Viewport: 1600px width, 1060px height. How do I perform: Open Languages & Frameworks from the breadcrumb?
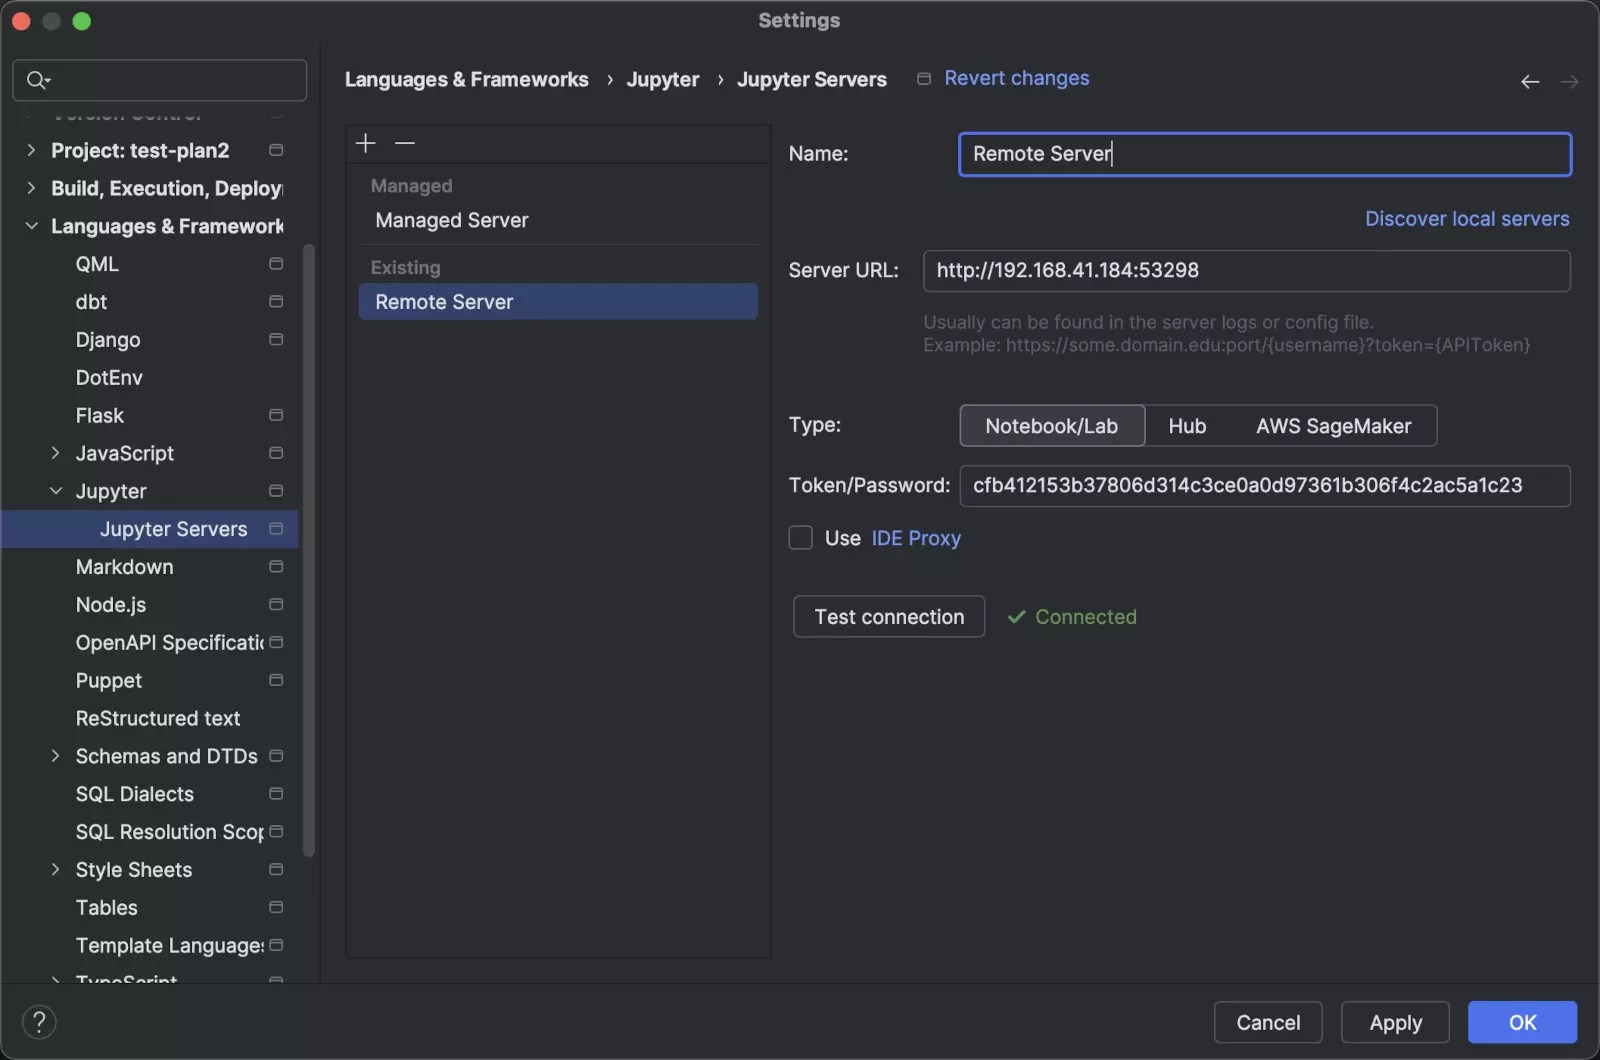click(x=466, y=79)
